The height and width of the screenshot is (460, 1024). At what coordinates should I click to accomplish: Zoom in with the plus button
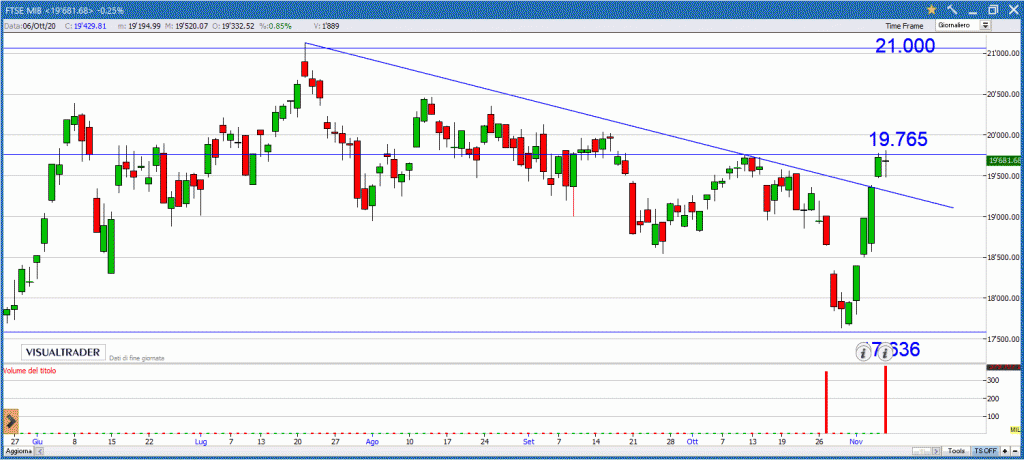click(1005, 451)
